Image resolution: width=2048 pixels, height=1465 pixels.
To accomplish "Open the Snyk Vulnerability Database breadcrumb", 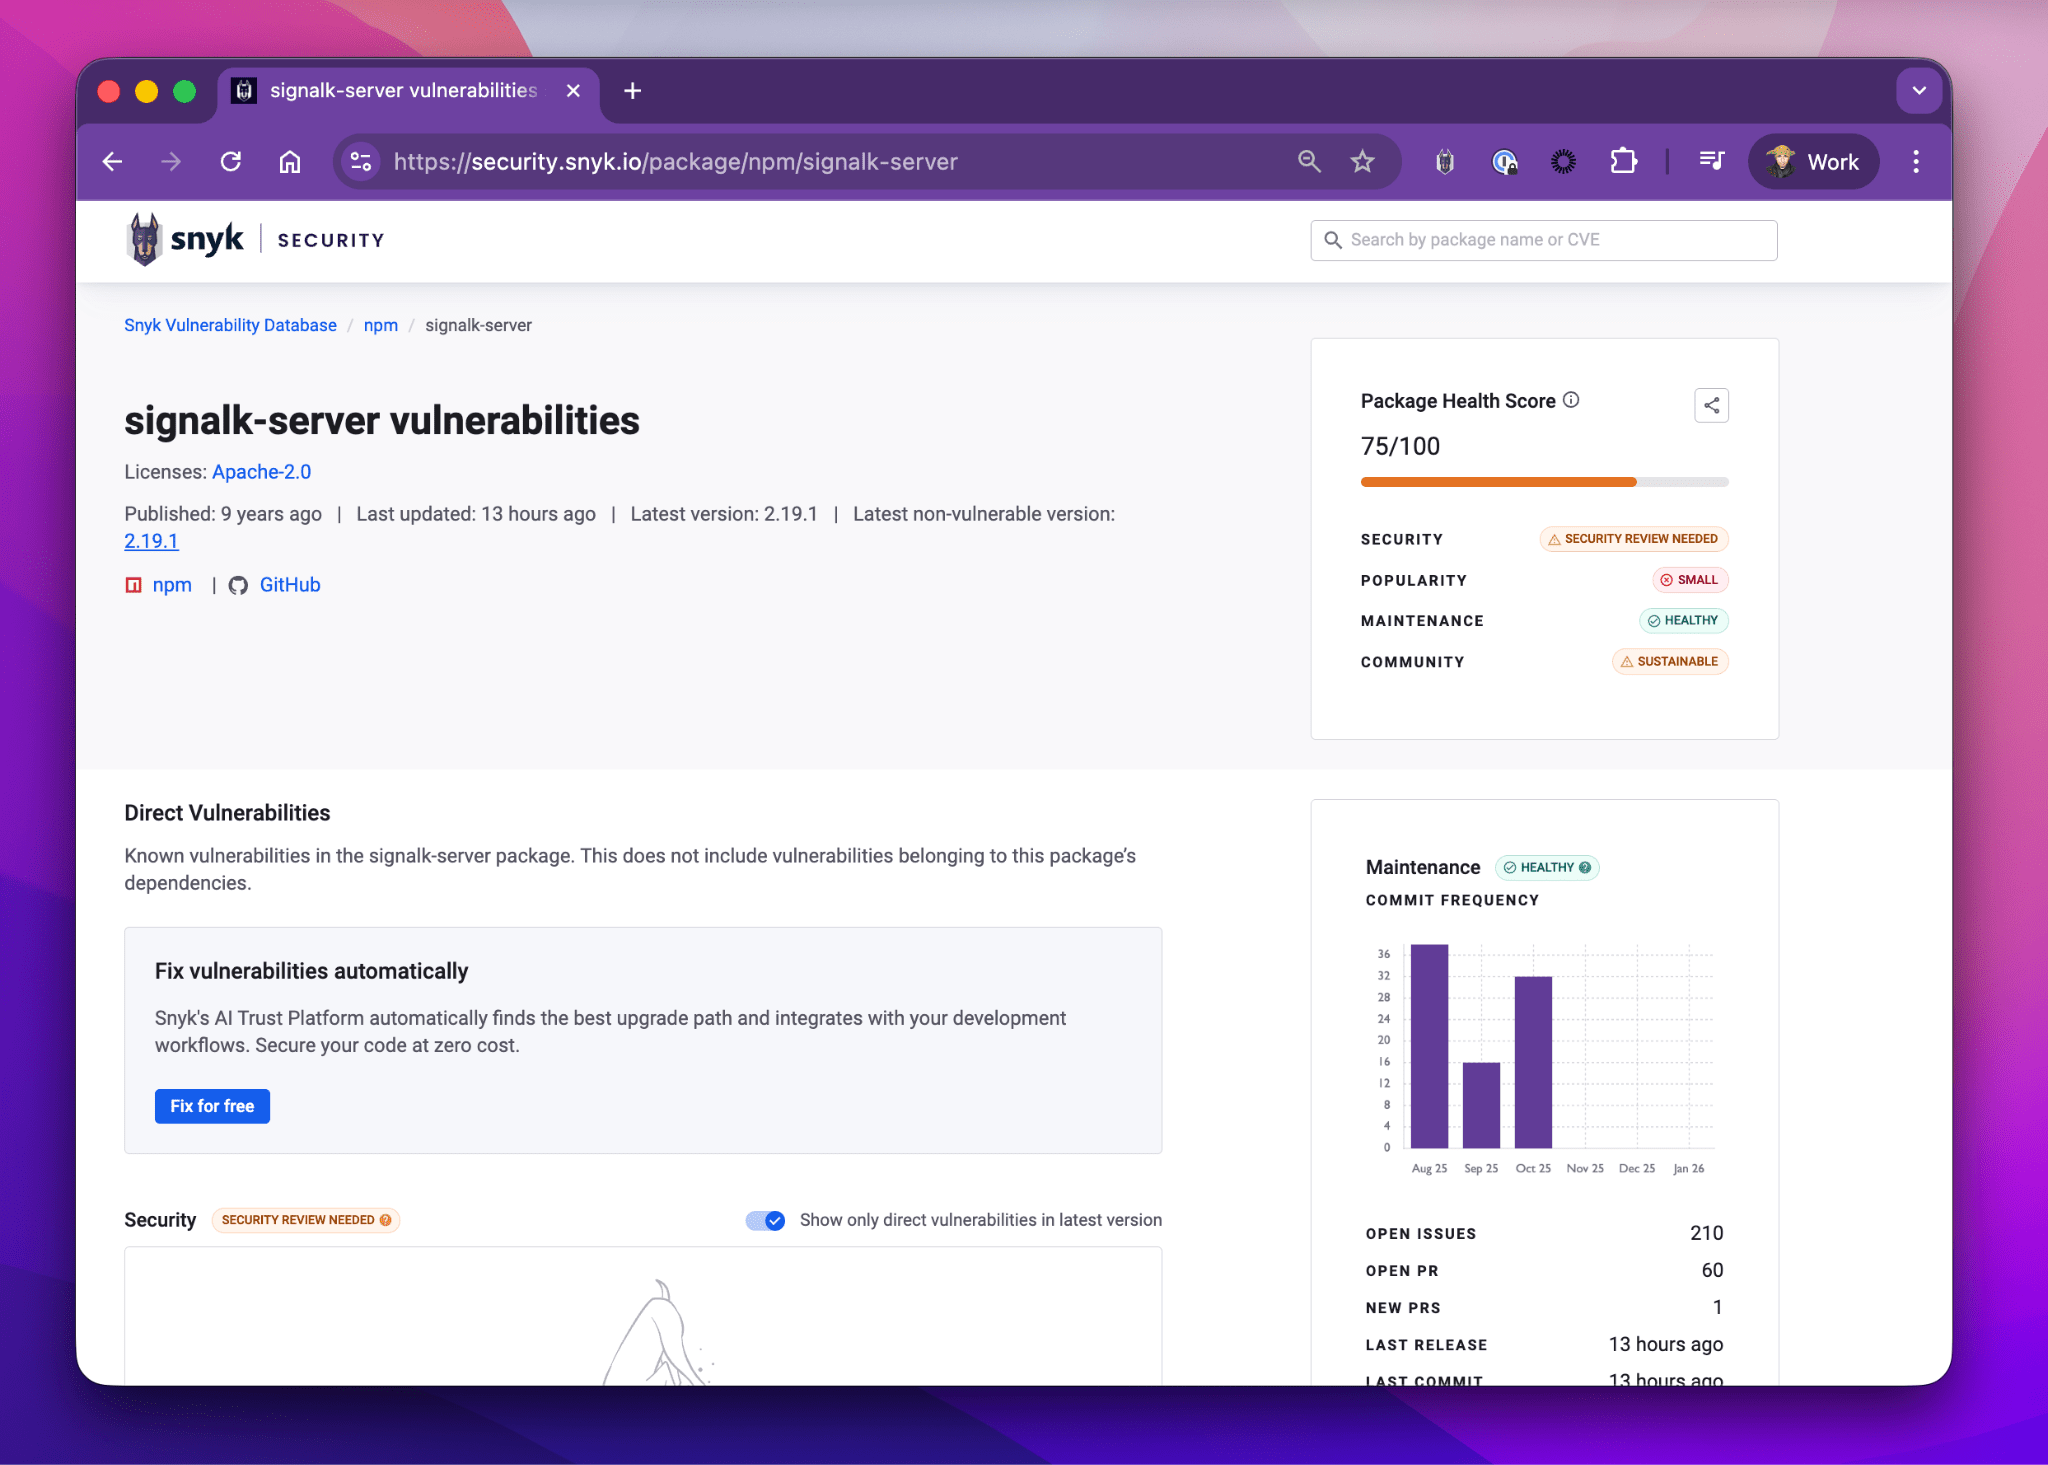I will pyautogui.click(x=230, y=325).
